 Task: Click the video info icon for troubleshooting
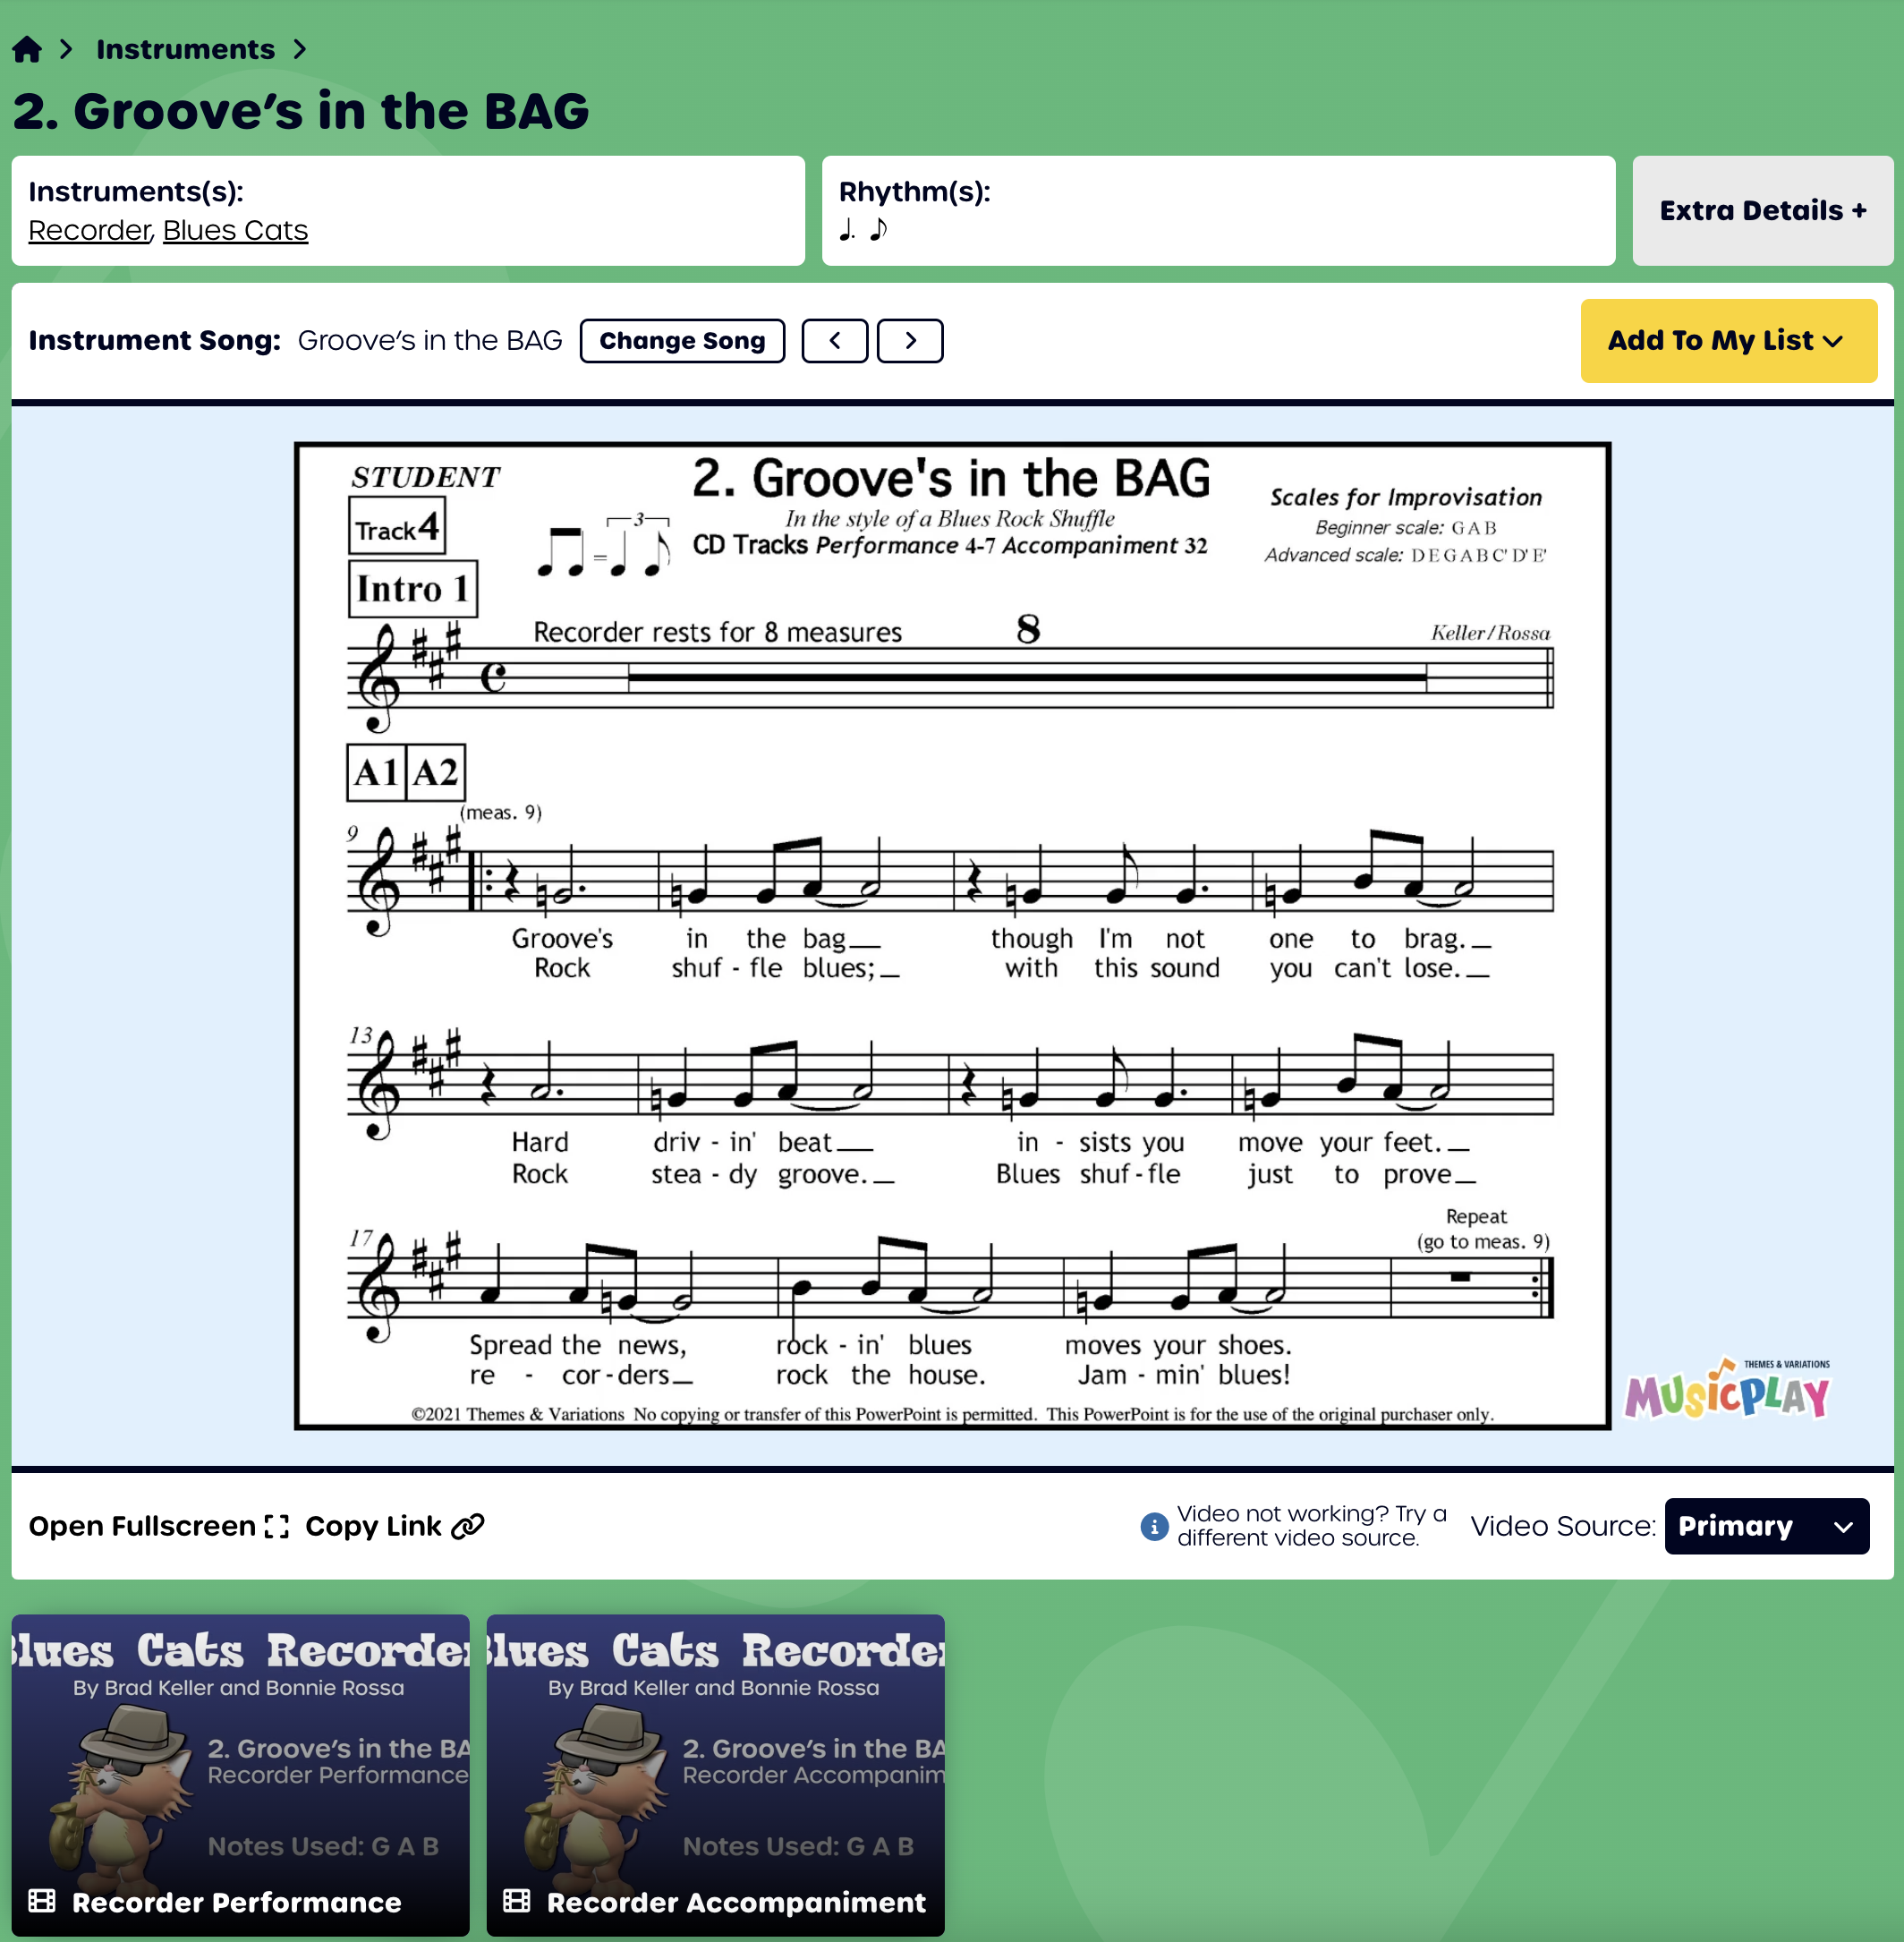tap(1152, 1523)
